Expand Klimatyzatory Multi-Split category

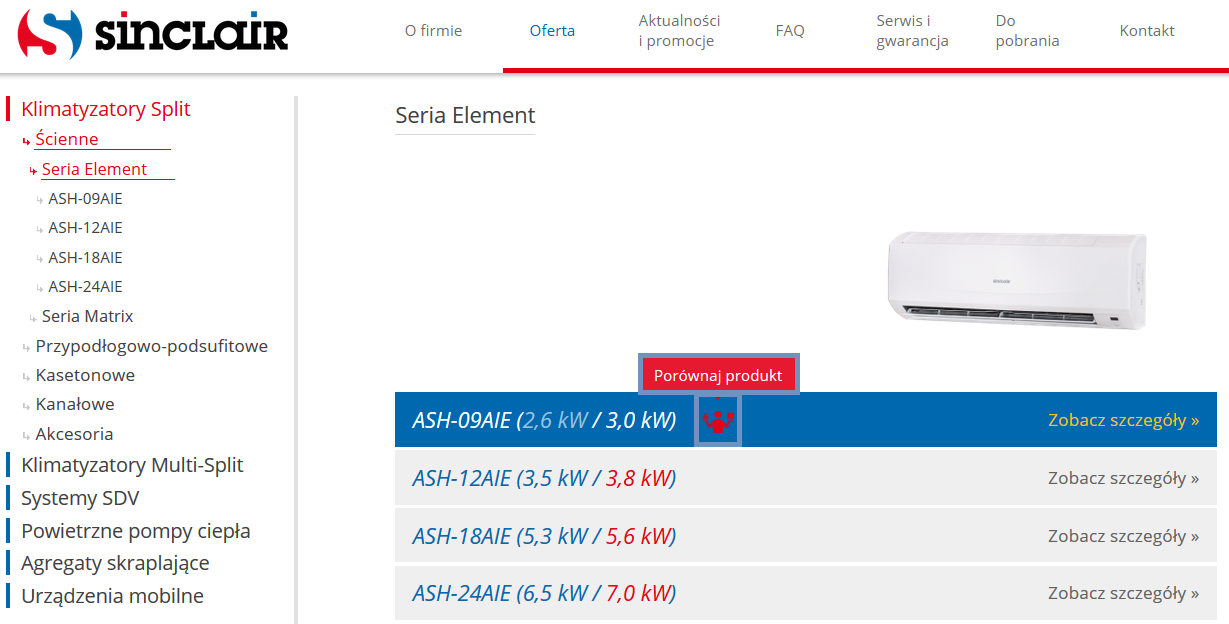pos(132,465)
